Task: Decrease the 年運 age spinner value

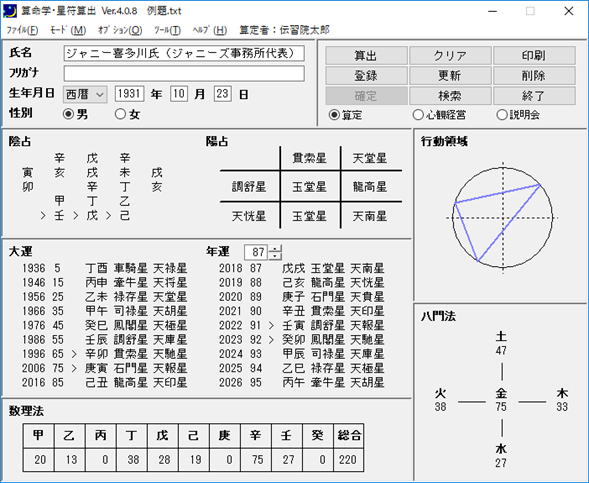Action: click(x=275, y=256)
